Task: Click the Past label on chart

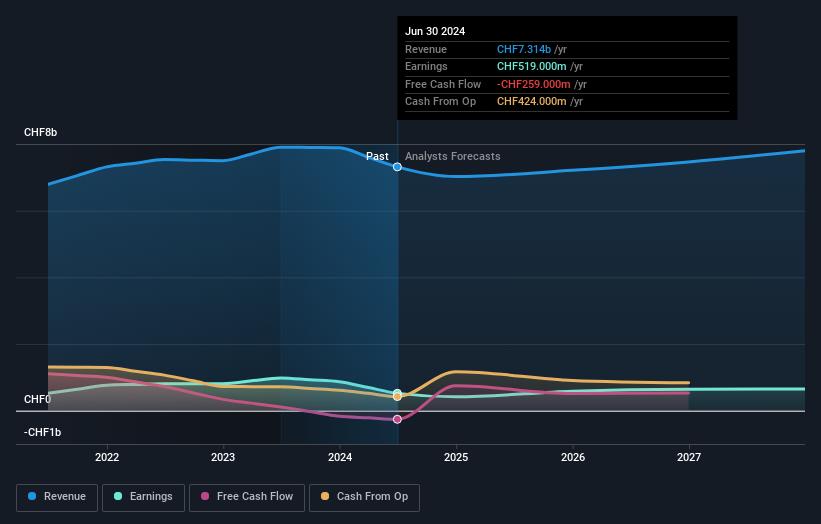Action: tap(377, 157)
